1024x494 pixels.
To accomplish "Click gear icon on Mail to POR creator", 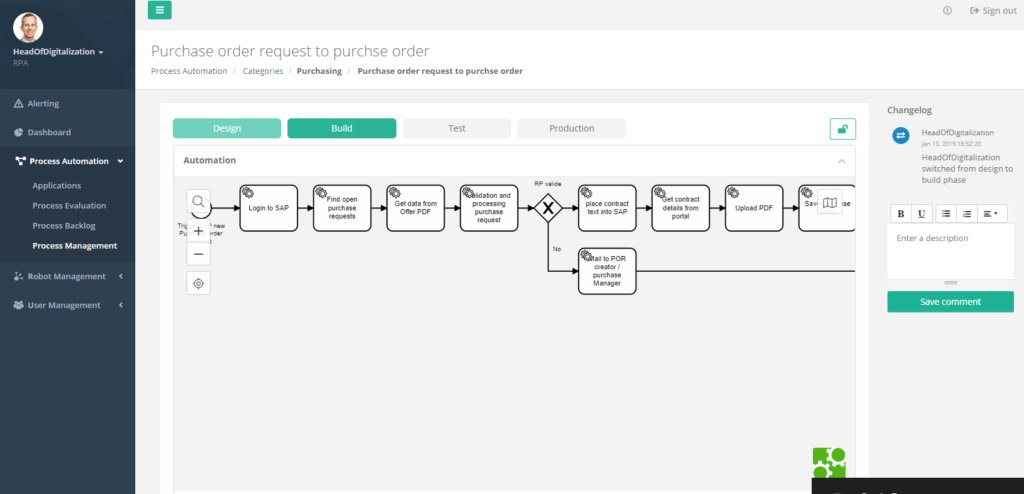I will [586, 255].
